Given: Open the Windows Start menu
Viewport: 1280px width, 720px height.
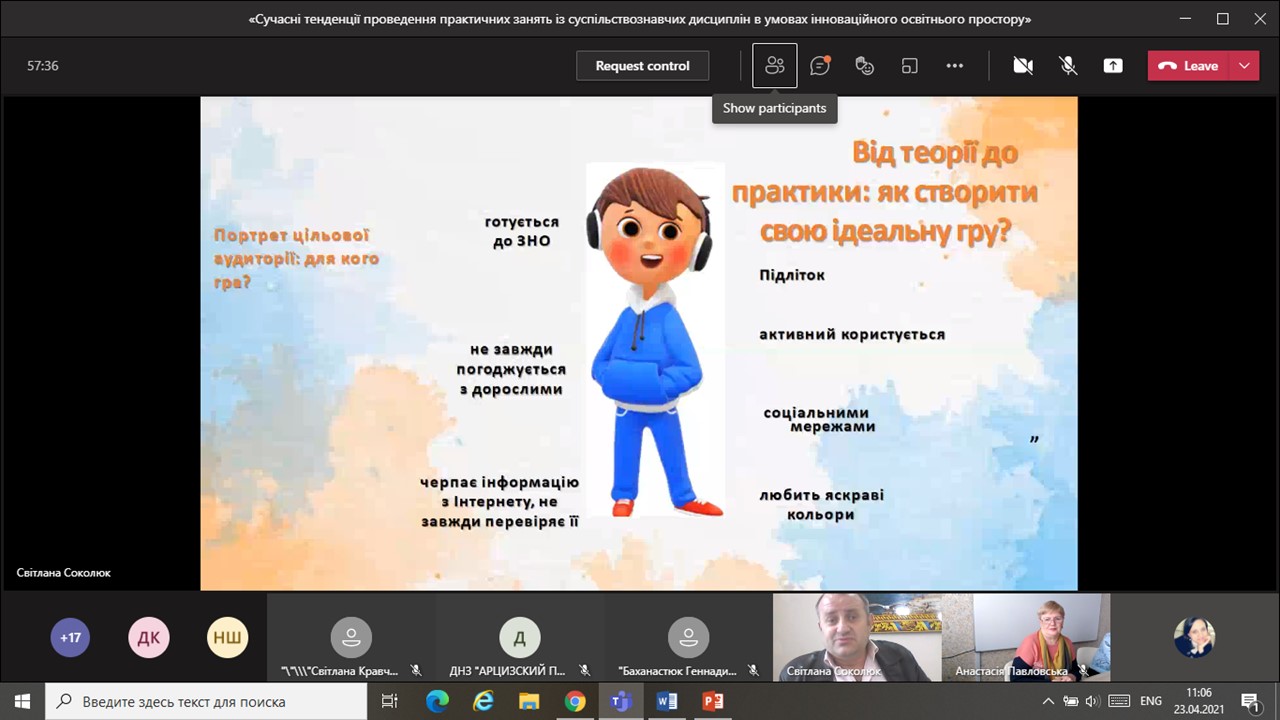Looking at the screenshot, I should pyautogui.click(x=22, y=701).
